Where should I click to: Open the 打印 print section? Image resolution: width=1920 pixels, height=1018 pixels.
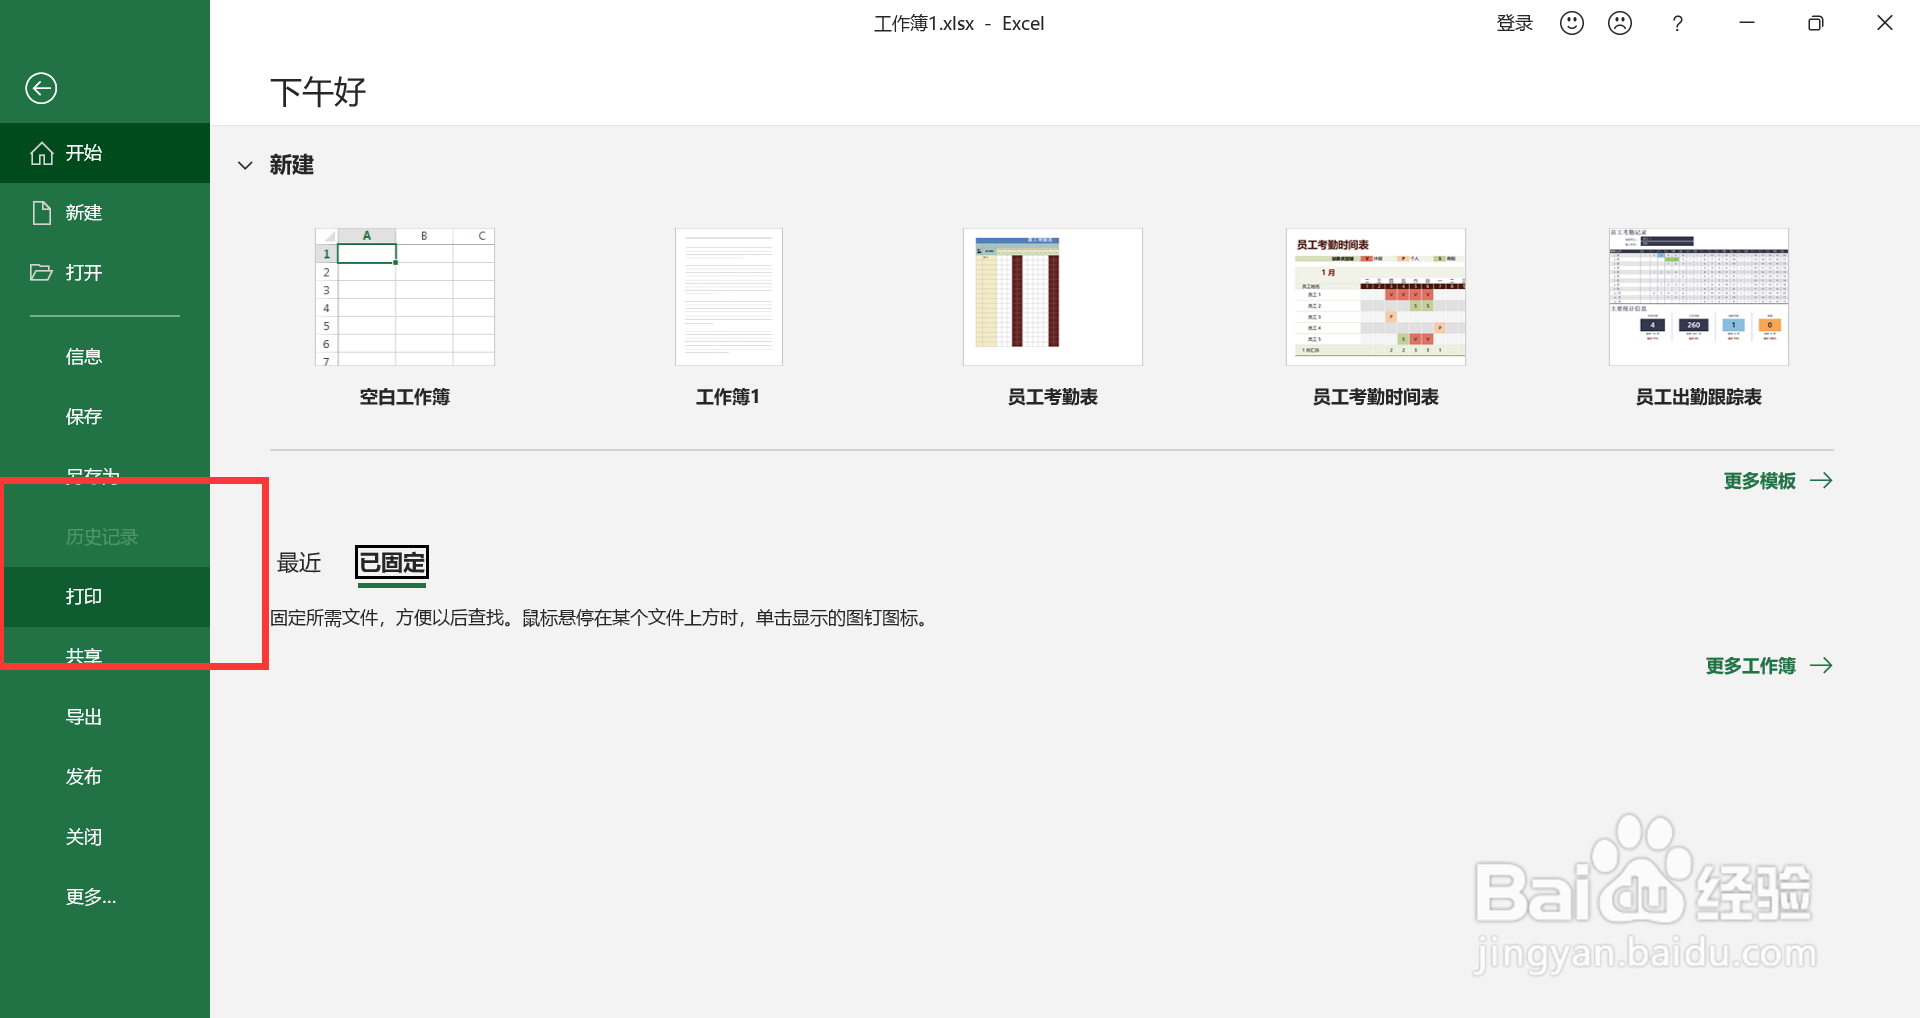click(x=84, y=596)
